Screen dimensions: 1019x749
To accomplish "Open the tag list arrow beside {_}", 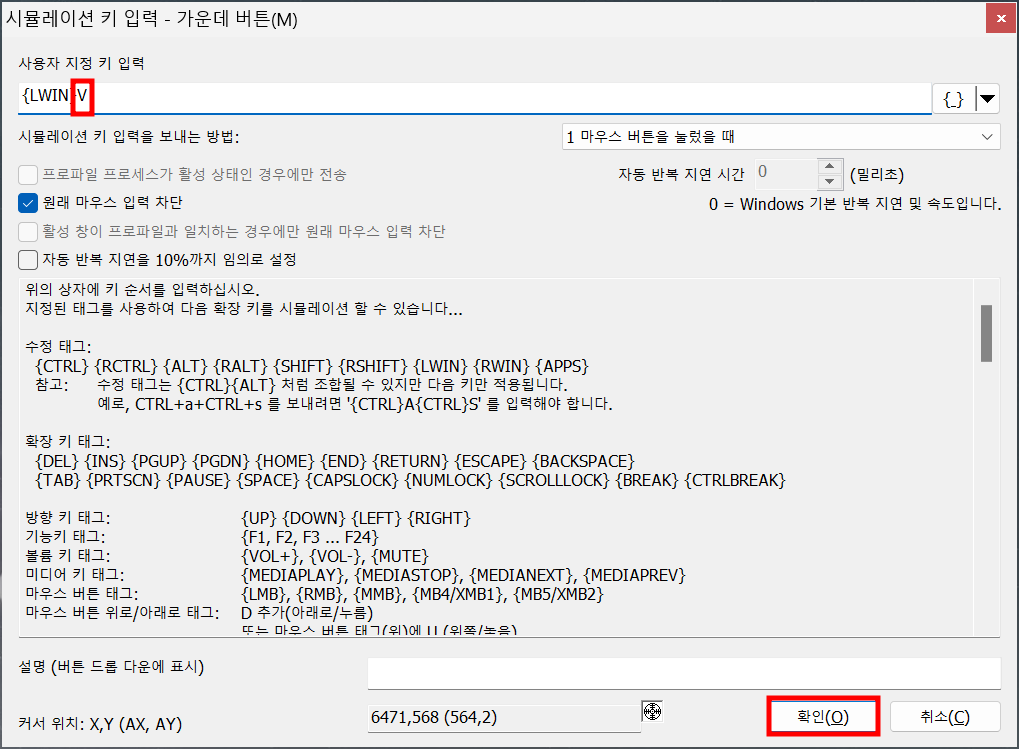I will tap(986, 98).
